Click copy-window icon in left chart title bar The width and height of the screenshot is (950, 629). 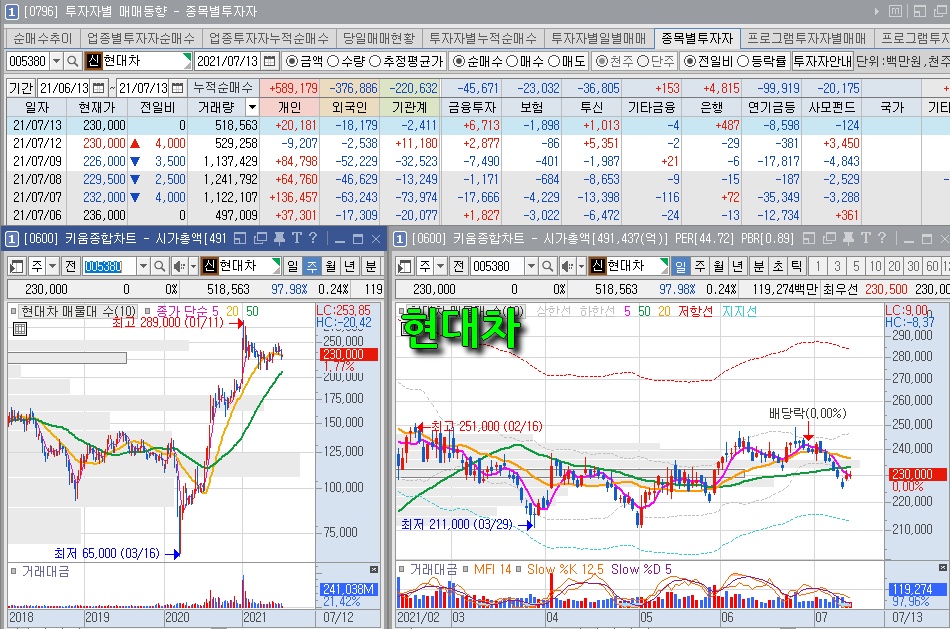point(260,239)
